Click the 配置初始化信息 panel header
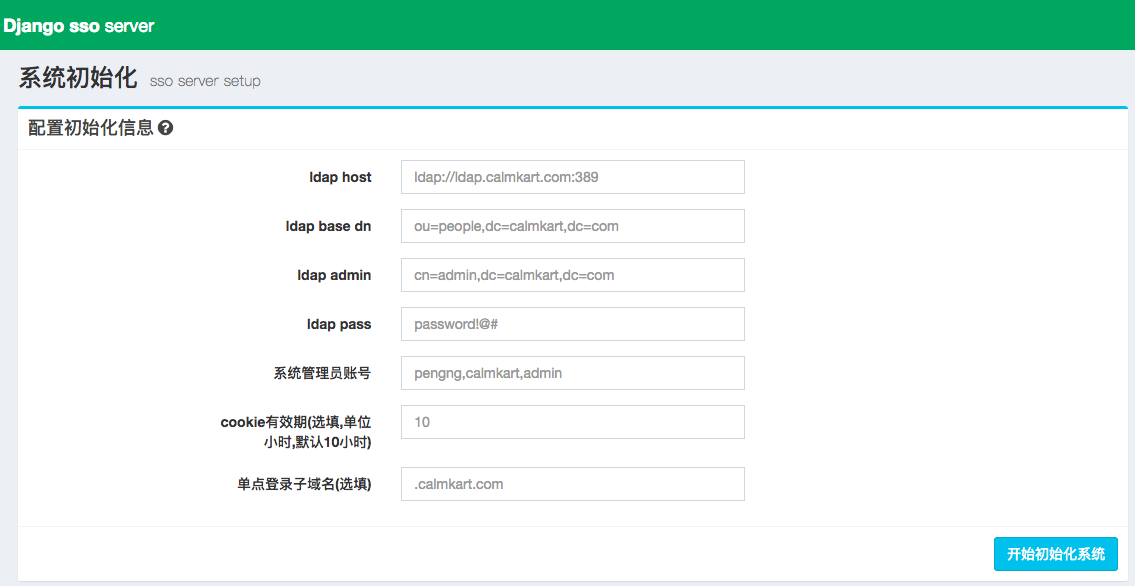 tap(90, 127)
